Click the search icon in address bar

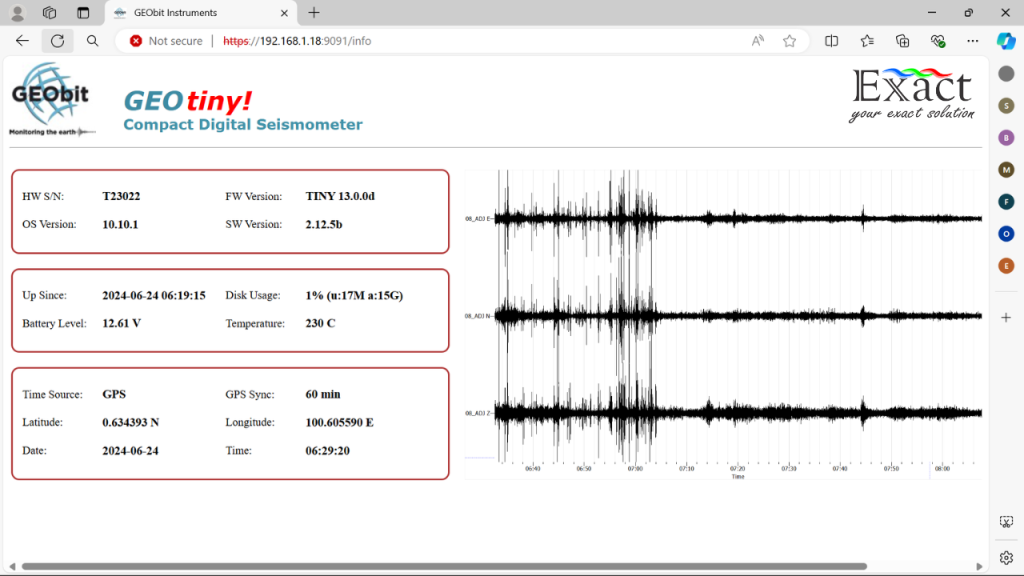click(92, 41)
